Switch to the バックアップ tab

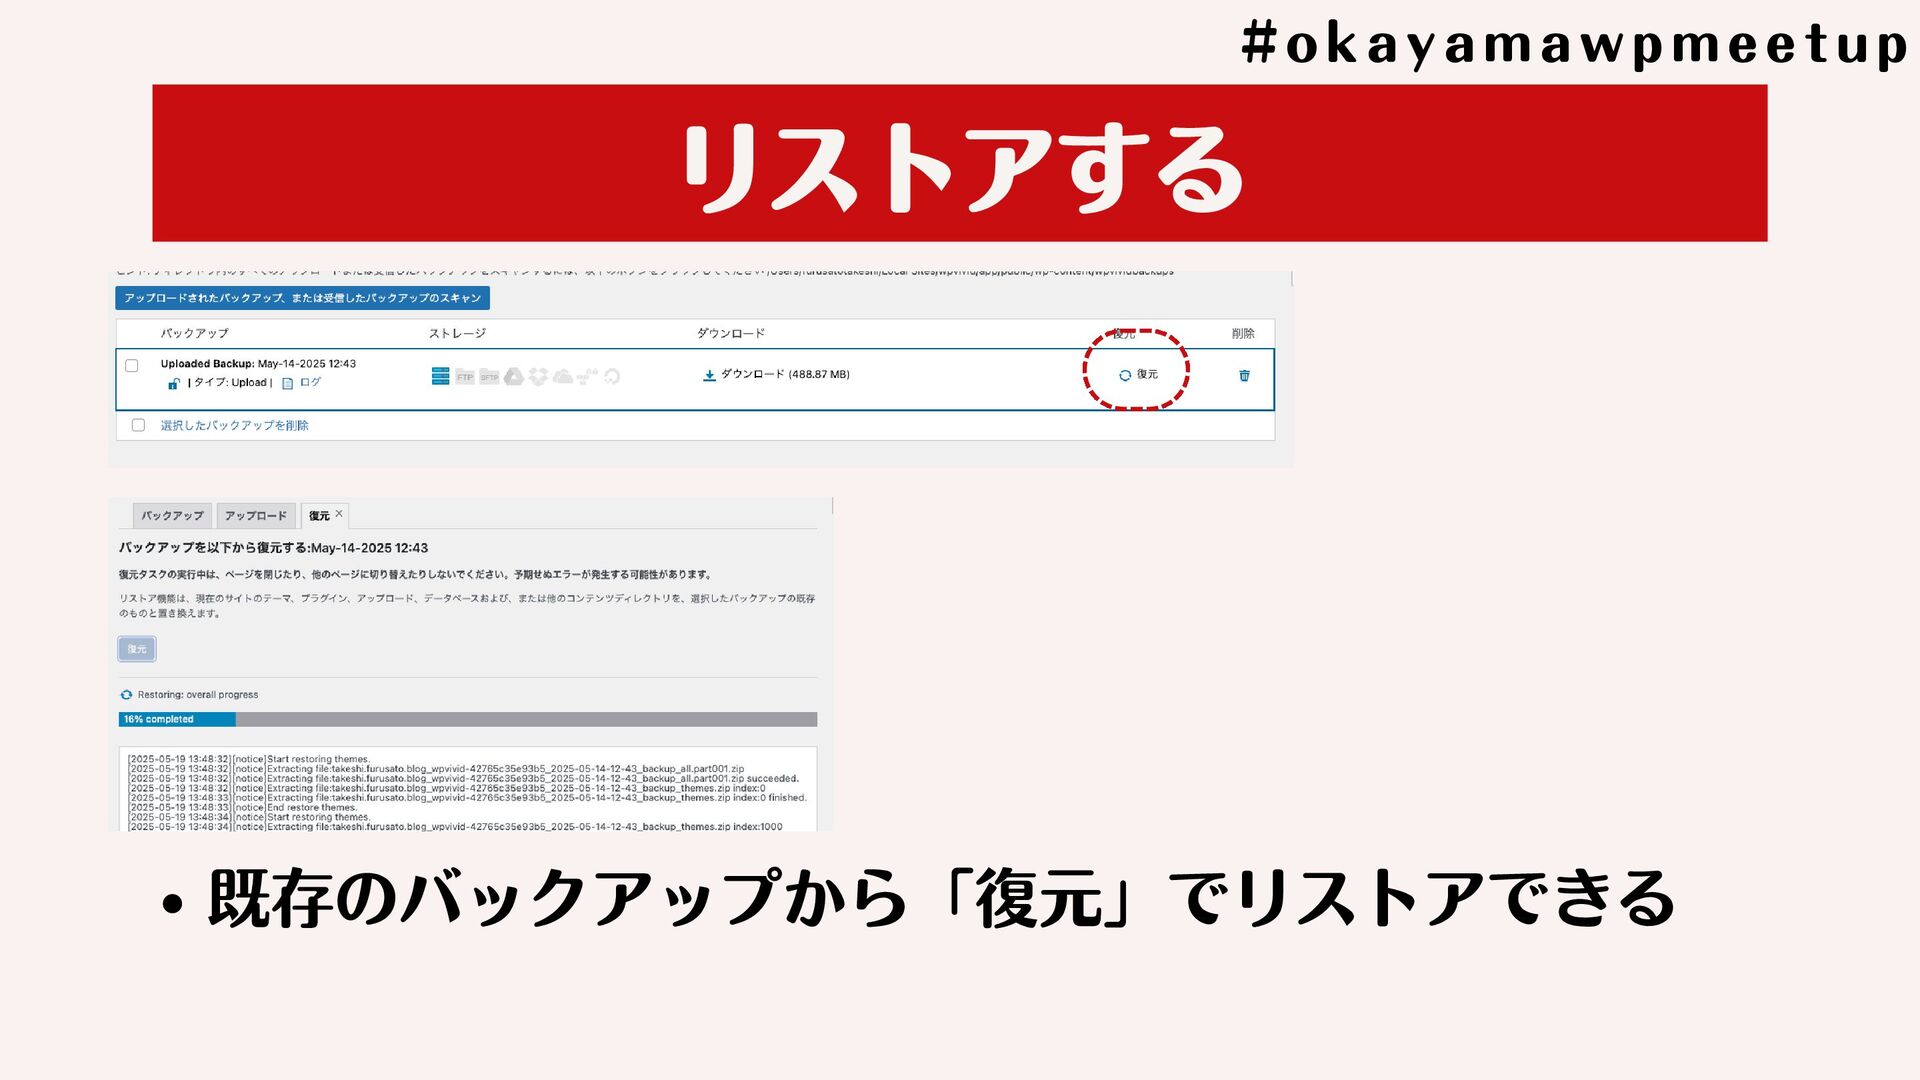172,516
